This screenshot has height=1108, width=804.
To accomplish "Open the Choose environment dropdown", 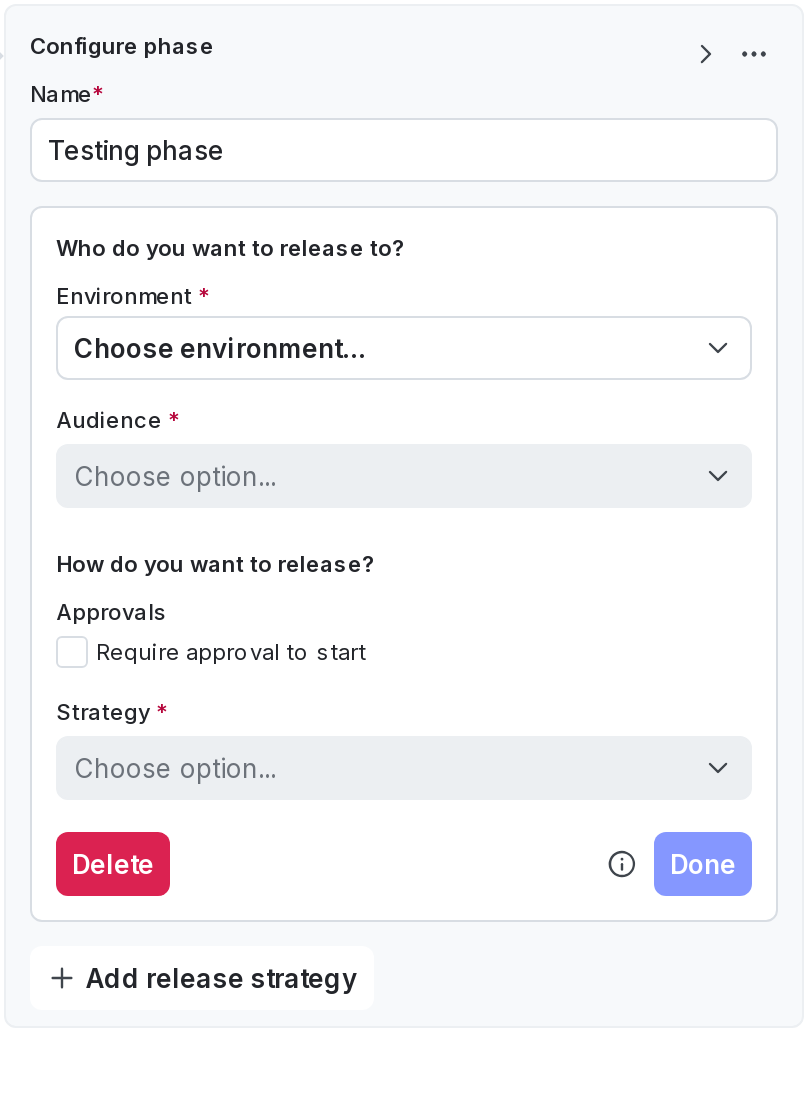I will click(x=404, y=348).
